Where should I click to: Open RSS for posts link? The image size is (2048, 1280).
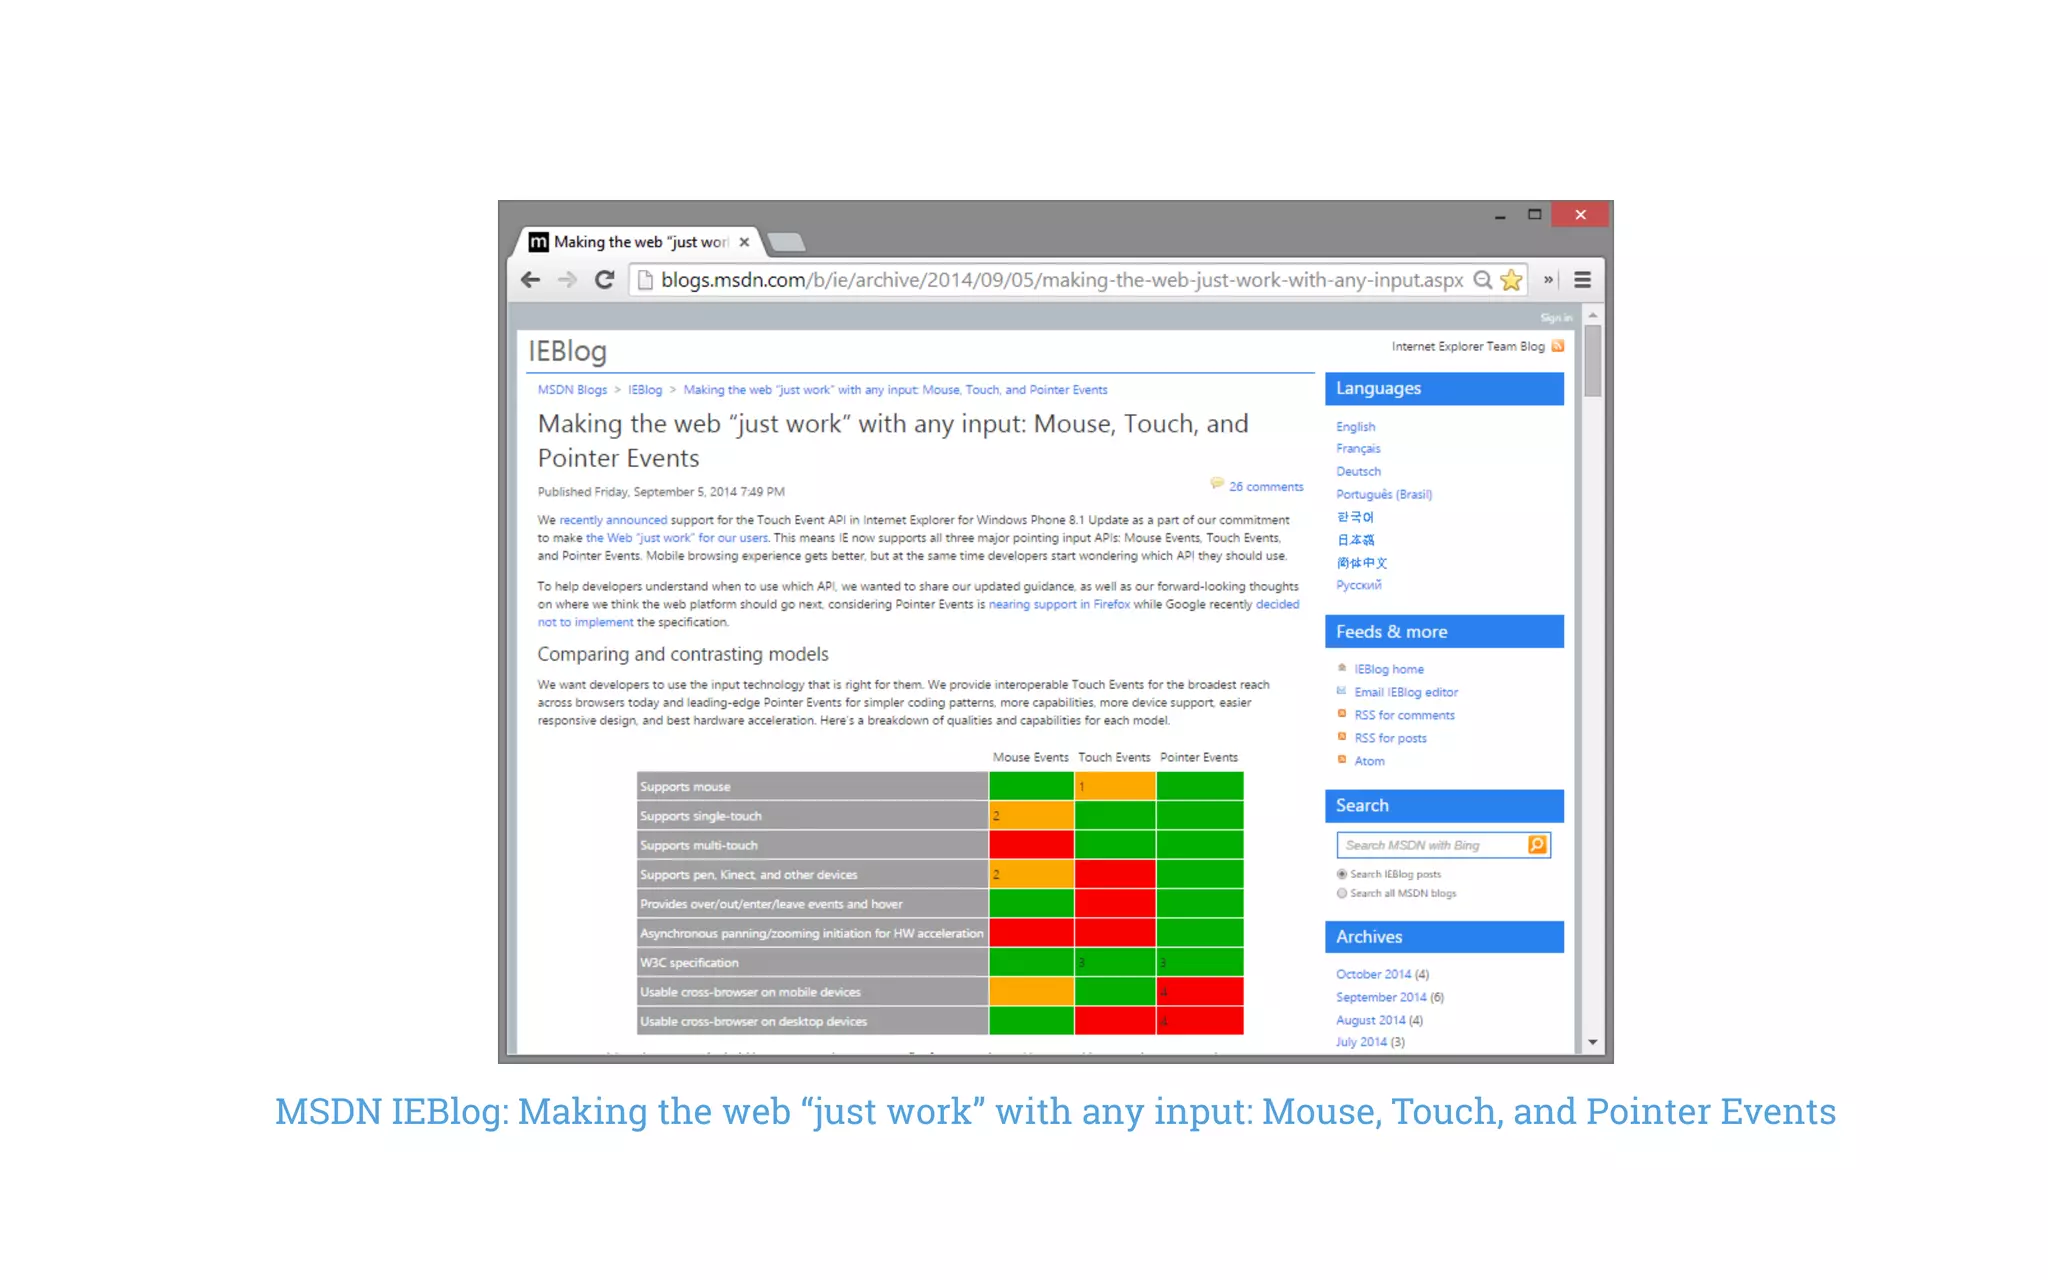pyautogui.click(x=1390, y=739)
